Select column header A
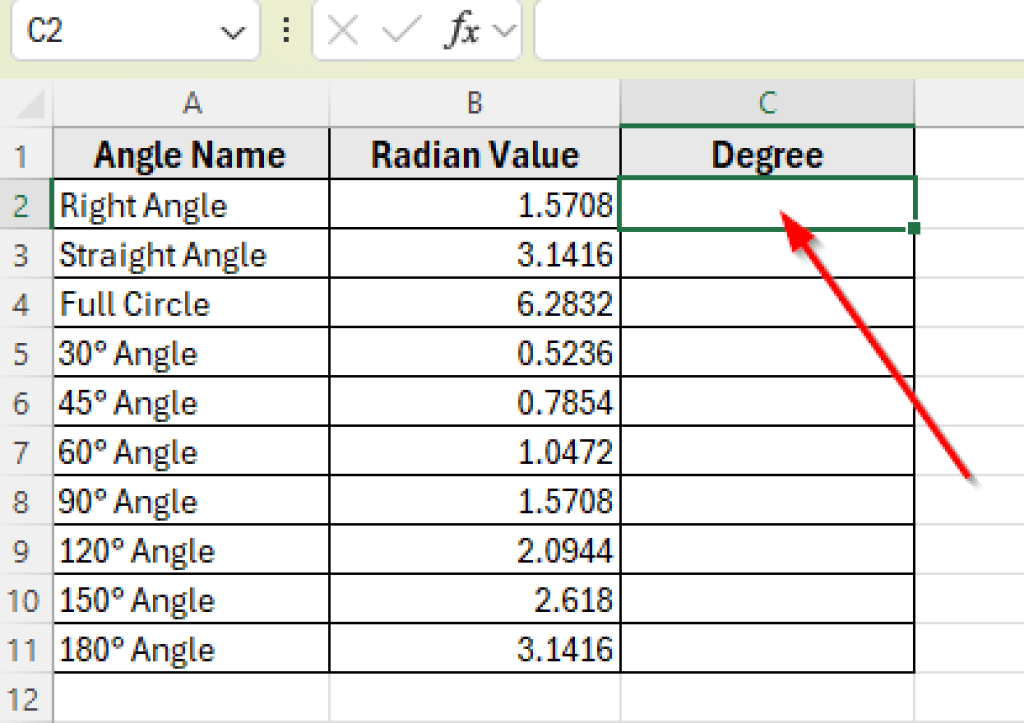The width and height of the screenshot is (1024, 723). coord(191,102)
